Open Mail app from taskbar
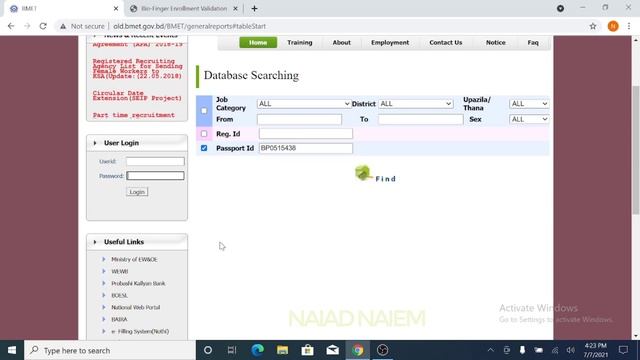The image size is (640, 360). [333, 350]
